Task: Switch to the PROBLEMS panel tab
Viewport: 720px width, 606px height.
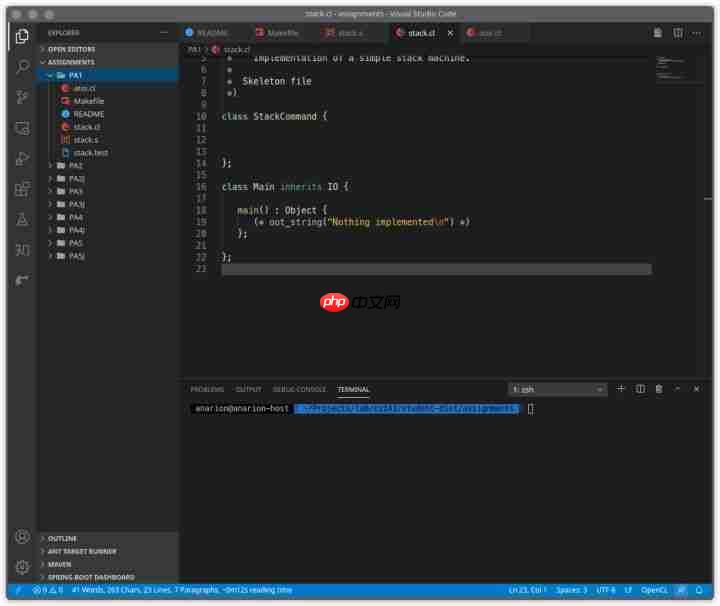Action: [x=207, y=389]
